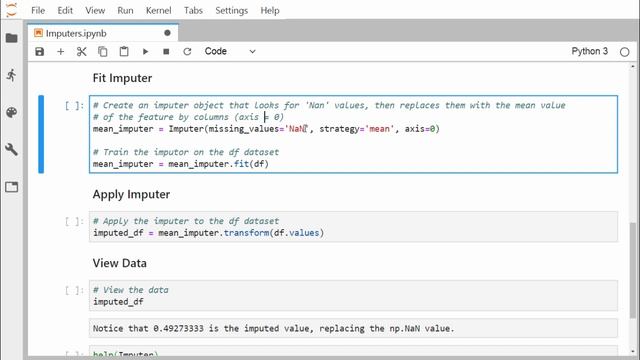Click the Apply Imputer cell execution prompt
Image resolution: width=640 pixels, height=360 pixels.
pyautogui.click(x=74, y=222)
